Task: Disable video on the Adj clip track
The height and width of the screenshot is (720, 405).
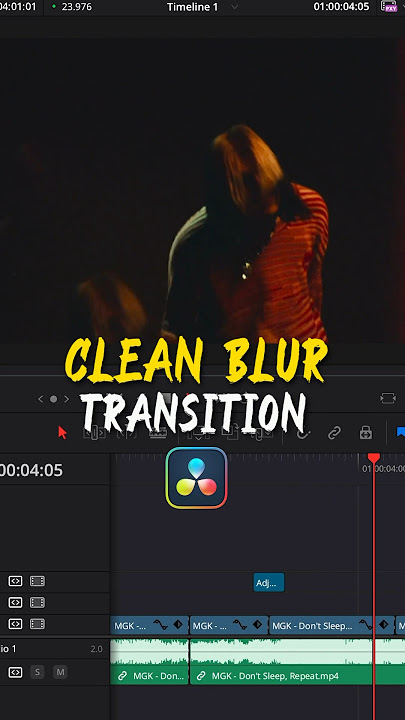Action: pyautogui.click(x=38, y=581)
